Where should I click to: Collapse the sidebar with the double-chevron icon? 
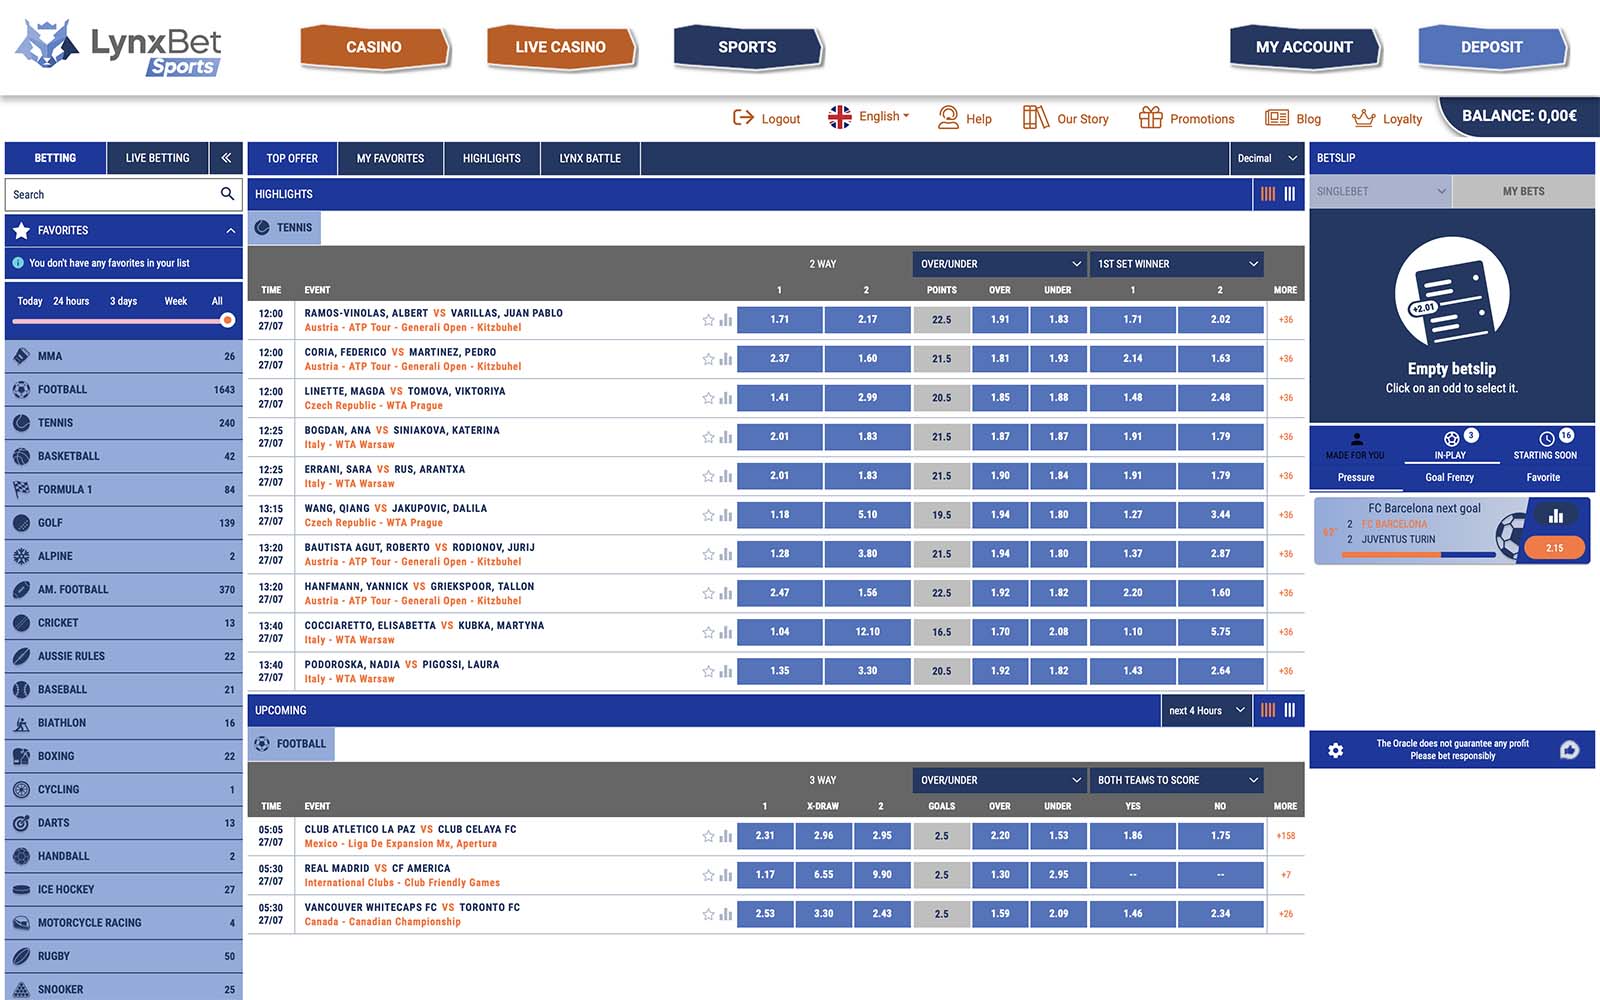coord(226,158)
